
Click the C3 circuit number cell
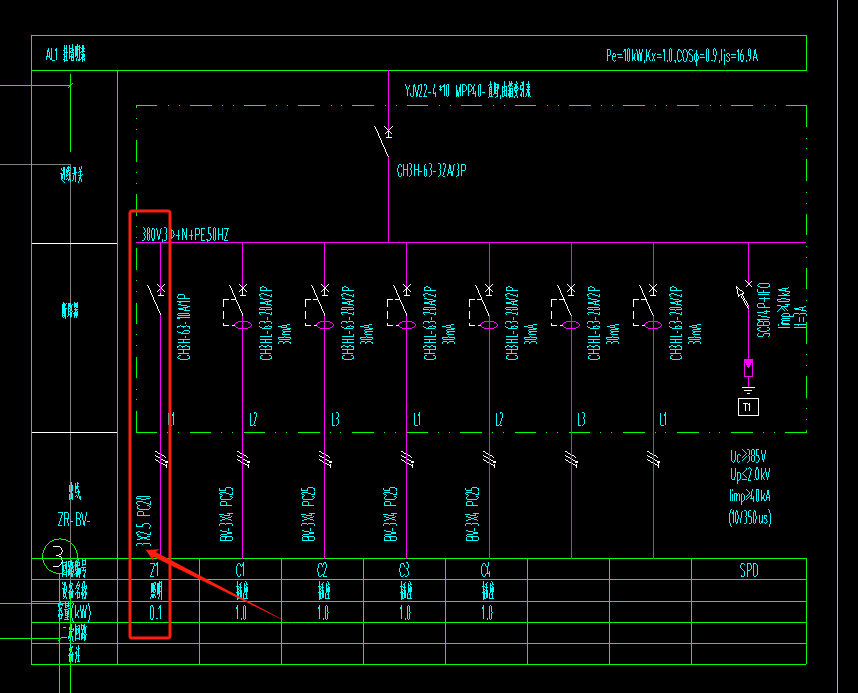404,570
